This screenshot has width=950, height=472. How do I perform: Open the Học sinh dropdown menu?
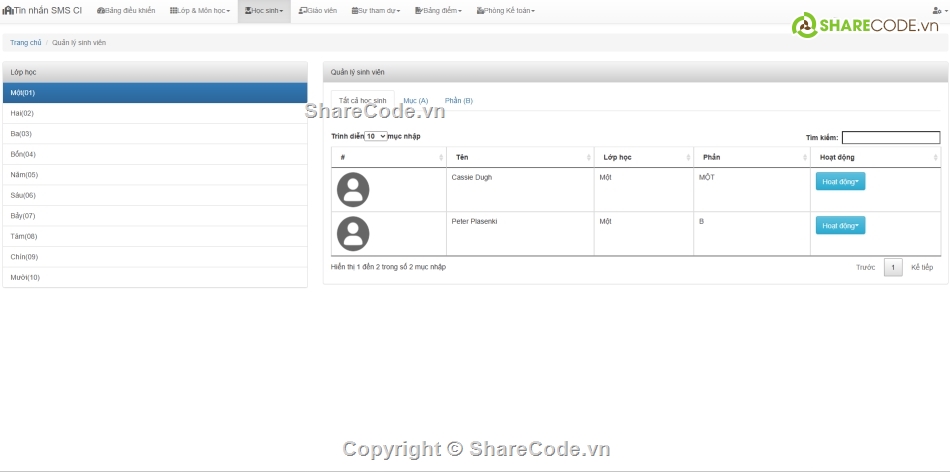(264, 11)
